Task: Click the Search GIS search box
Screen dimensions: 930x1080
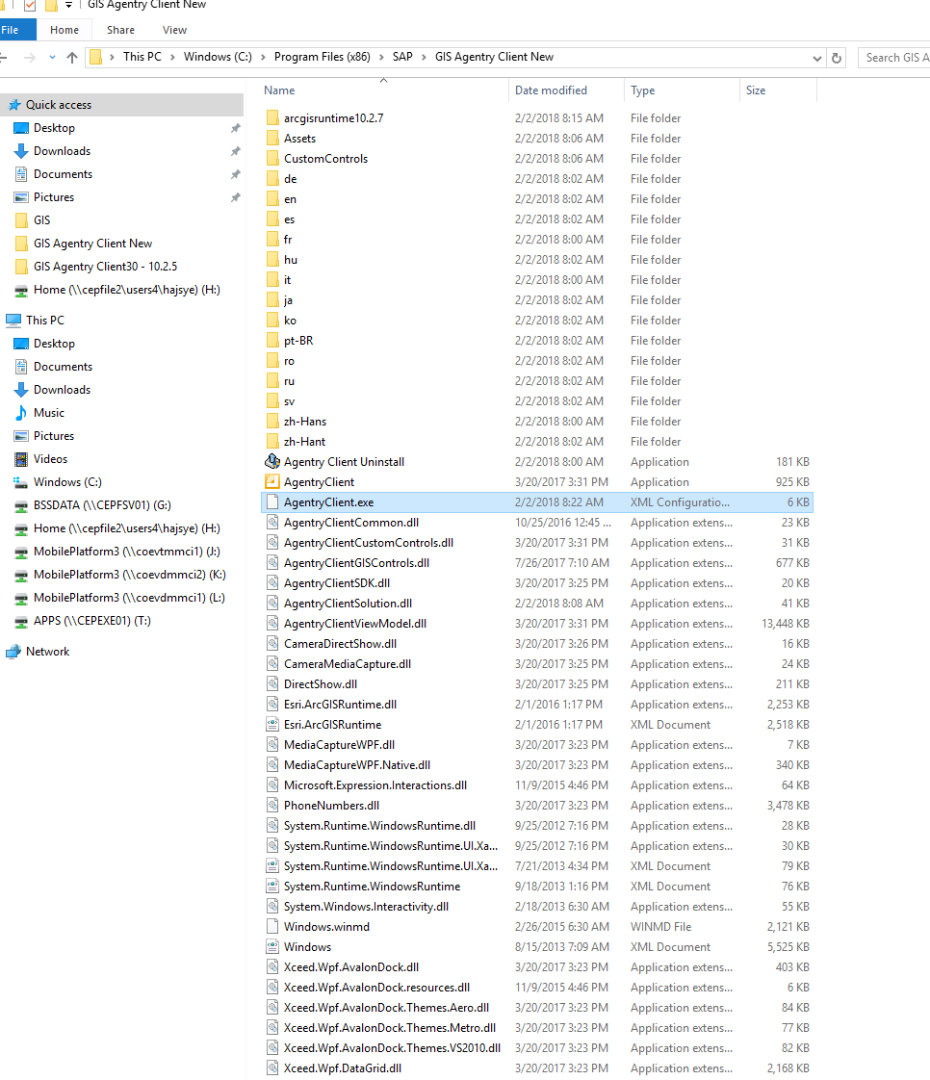Action: coord(894,58)
